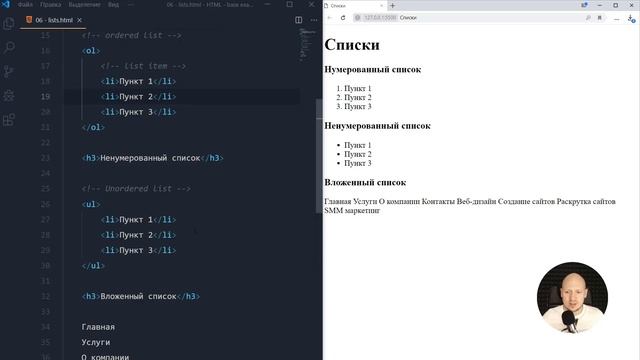Image resolution: width=640 pixels, height=360 pixels.
Task: Open the overflow menu after Вид
Action: point(131,4)
